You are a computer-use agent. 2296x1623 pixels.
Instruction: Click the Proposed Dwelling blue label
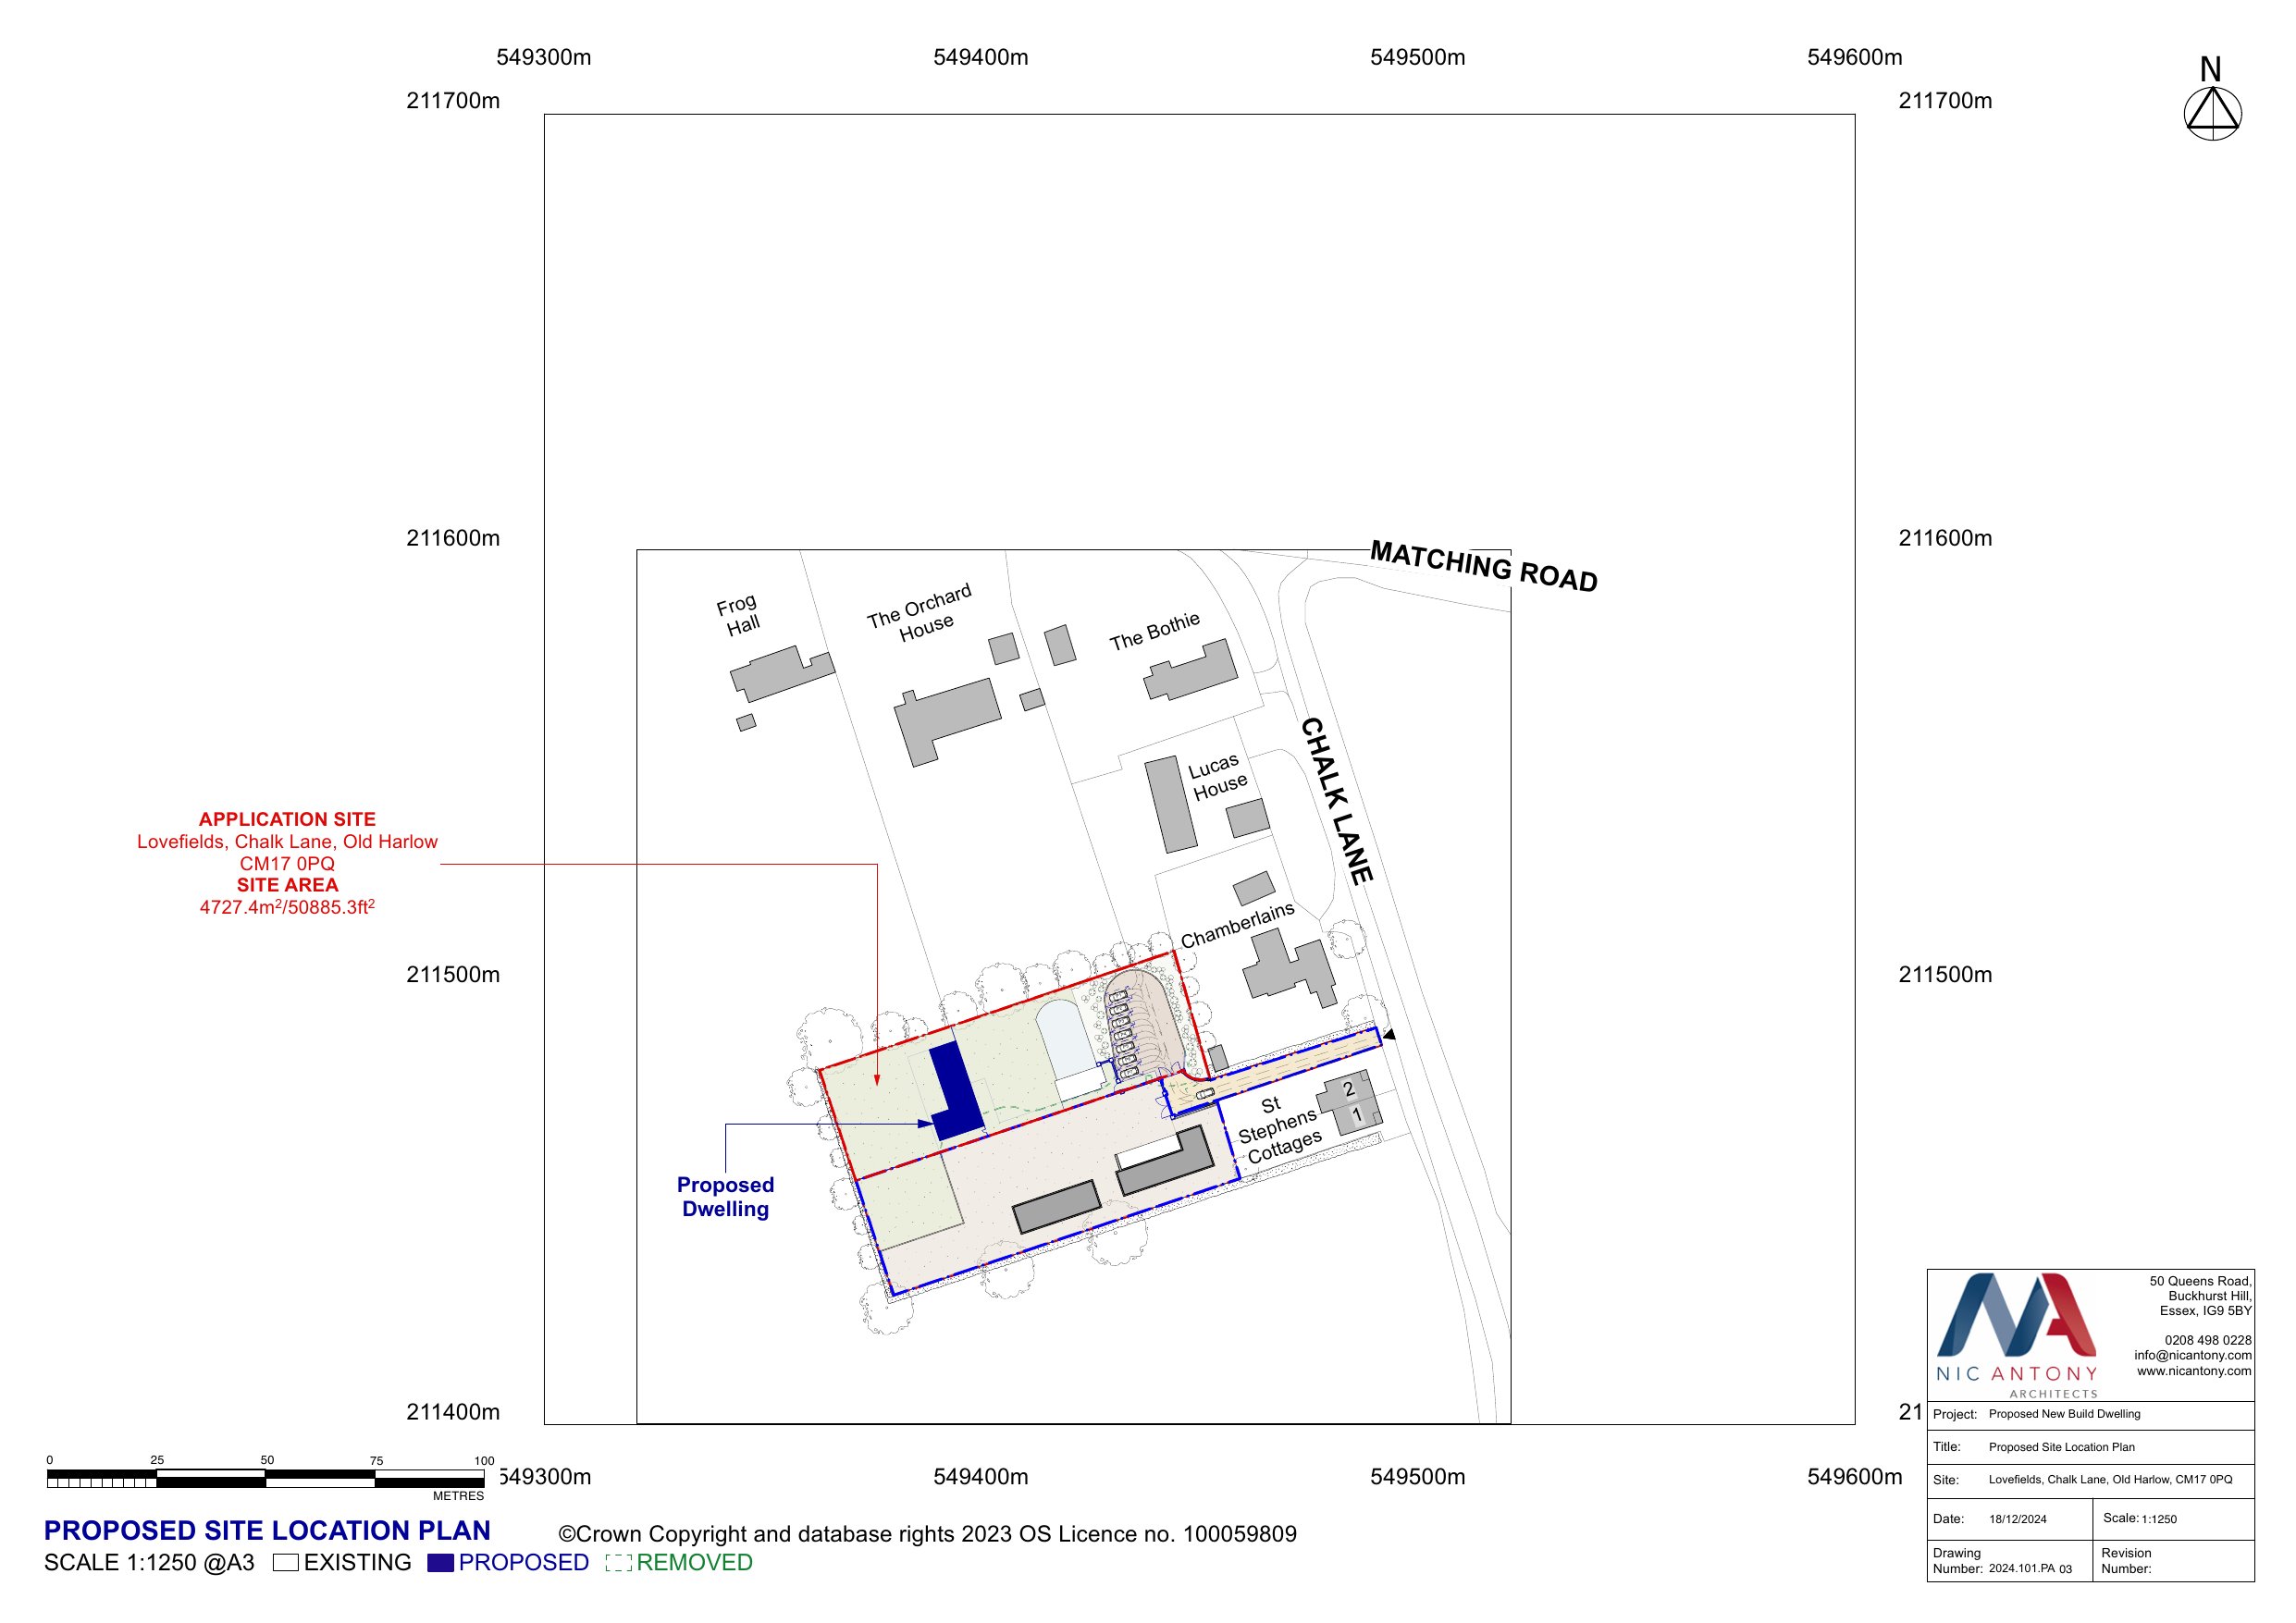(x=725, y=1196)
